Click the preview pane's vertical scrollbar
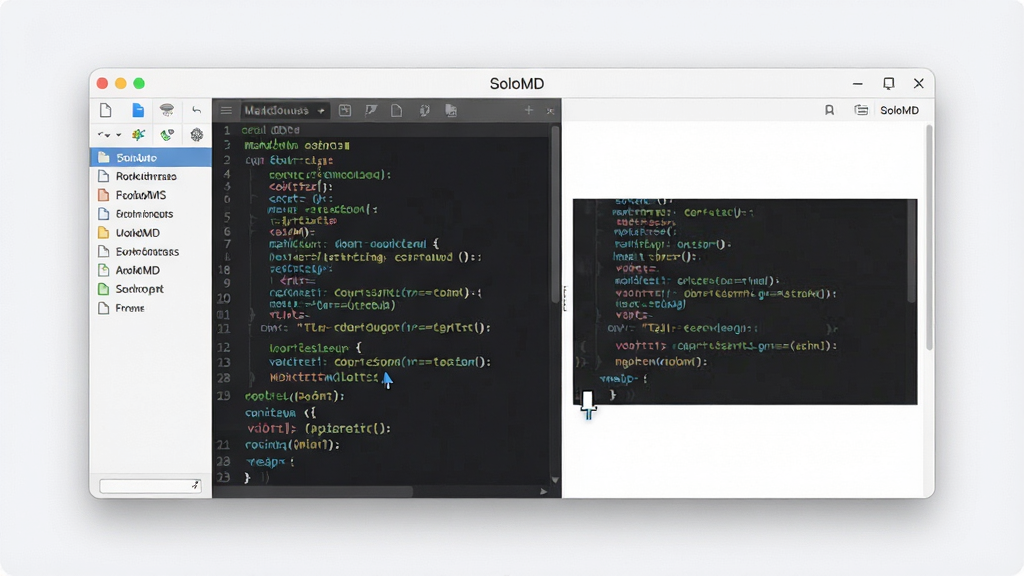Viewport: 1024px width, 576px height. point(929,237)
